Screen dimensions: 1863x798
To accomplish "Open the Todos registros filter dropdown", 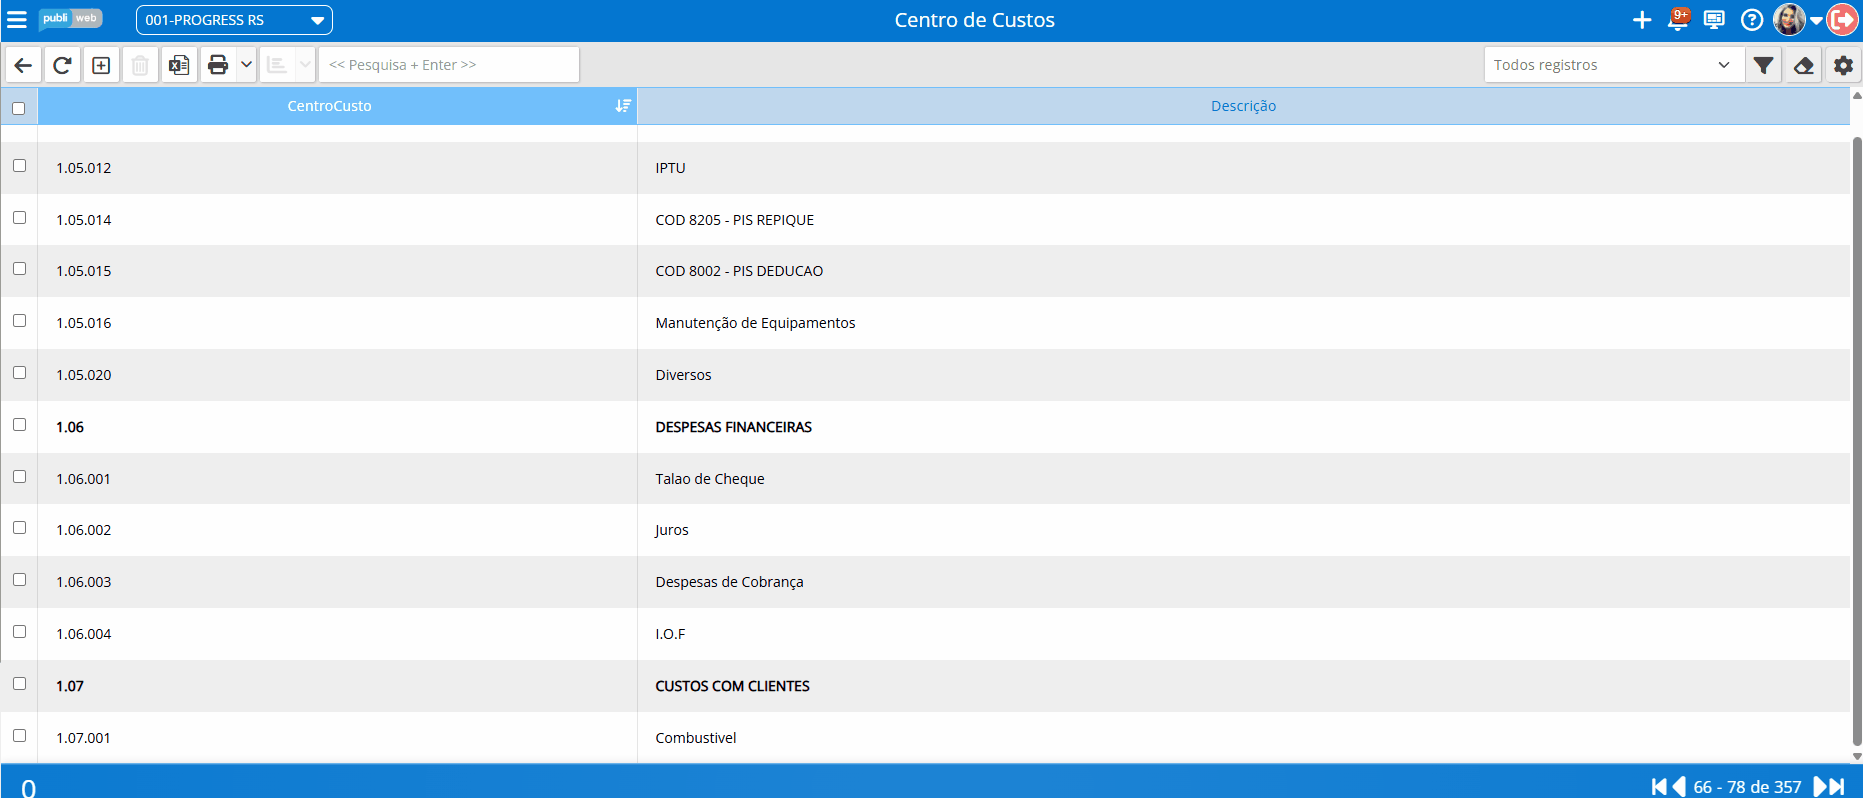I will click(x=1612, y=65).
